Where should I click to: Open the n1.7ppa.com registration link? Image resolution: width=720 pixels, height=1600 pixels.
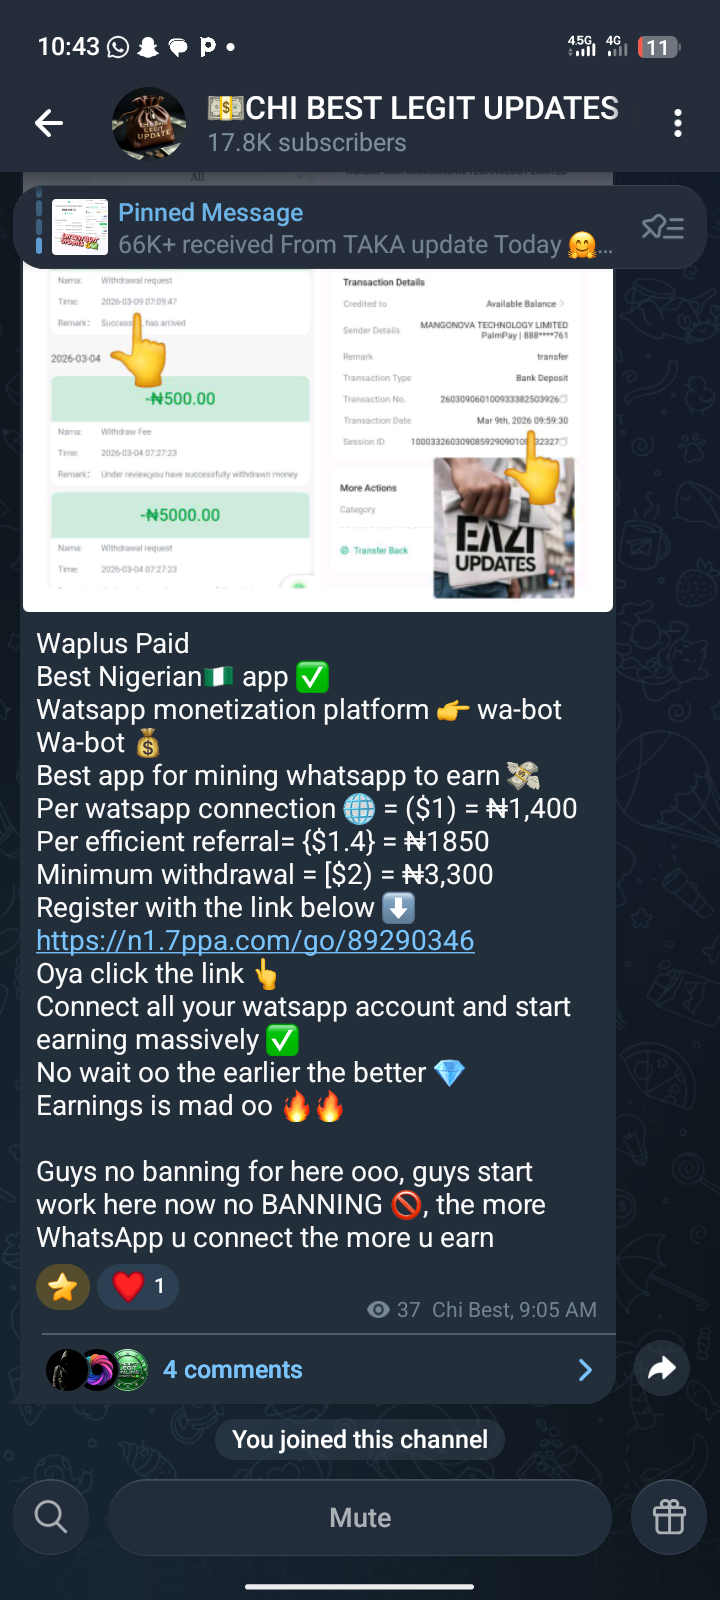pyautogui.click(x=255, y=941)
